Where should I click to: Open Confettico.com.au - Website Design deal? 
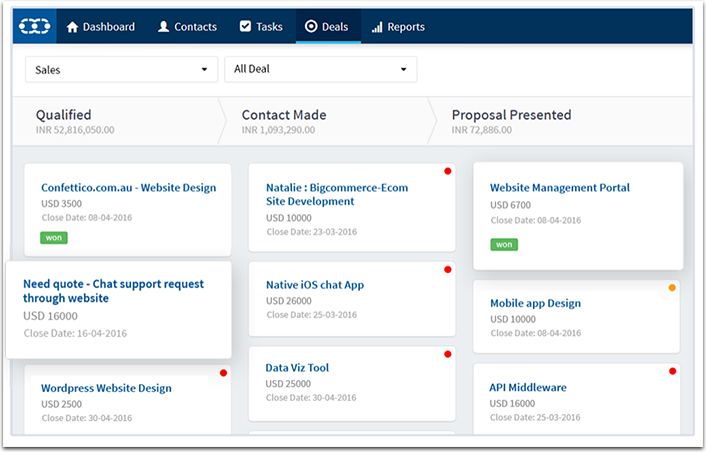pyautogui.click(x=128, y=188)
